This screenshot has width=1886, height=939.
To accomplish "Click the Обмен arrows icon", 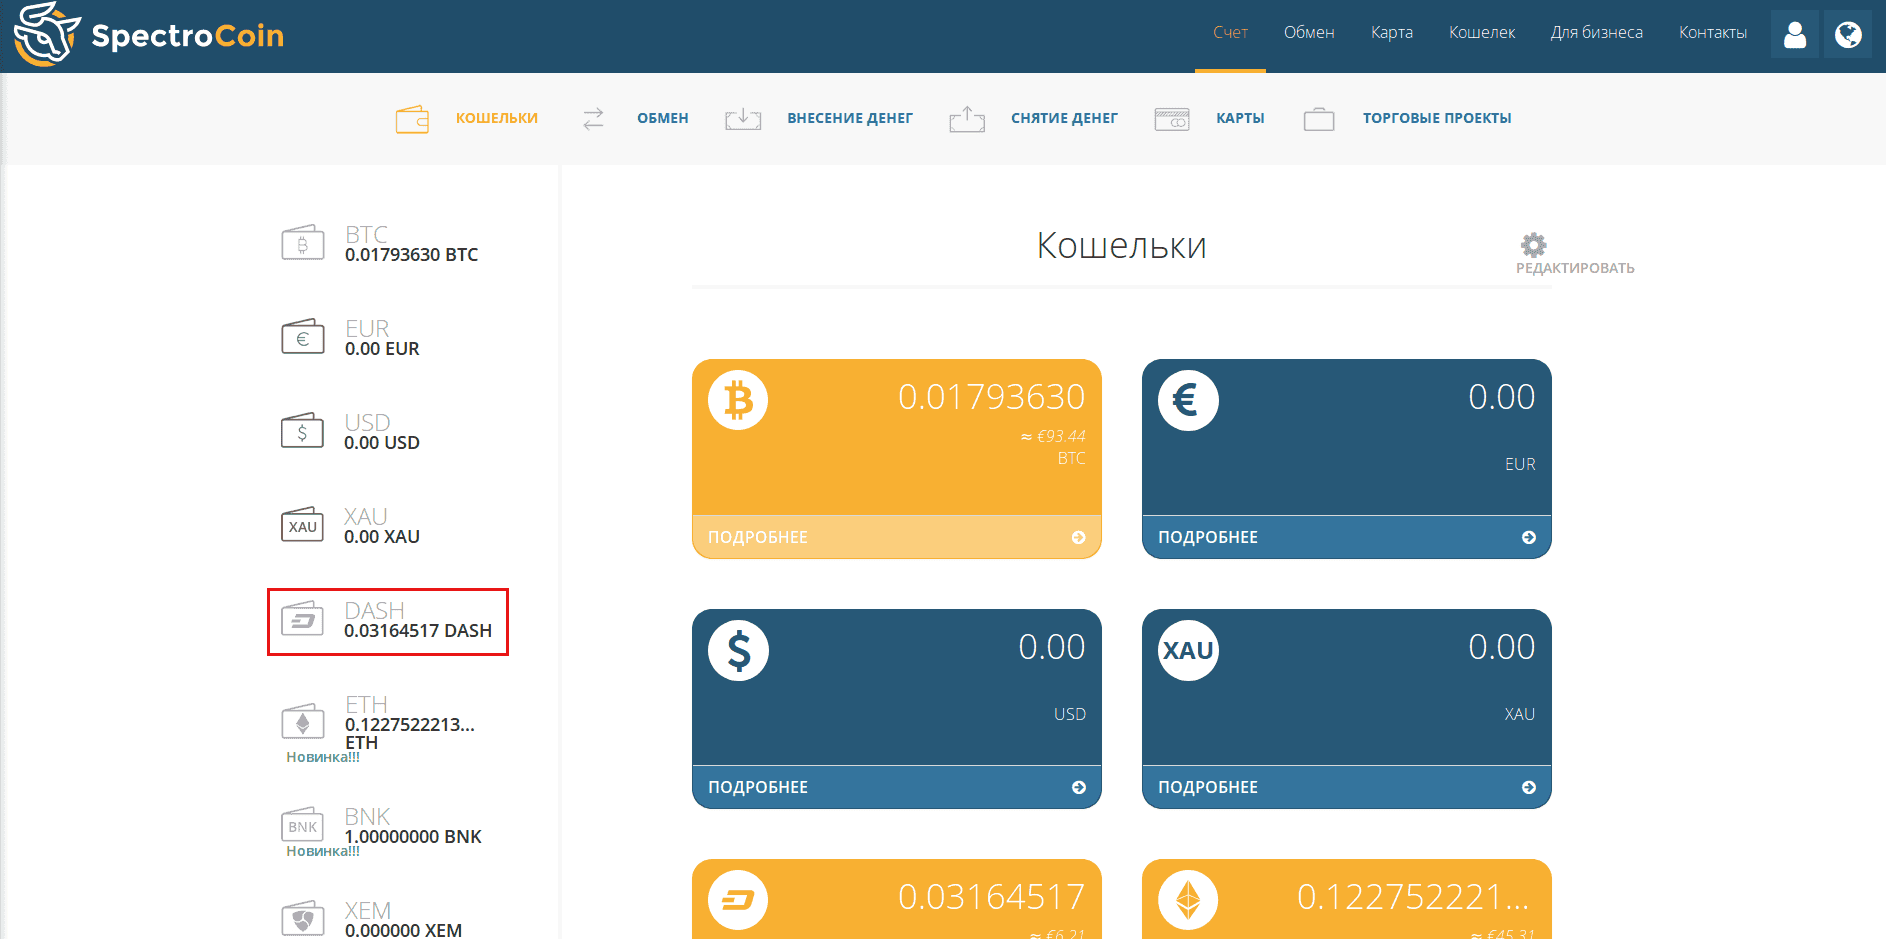I will [593, 119].
